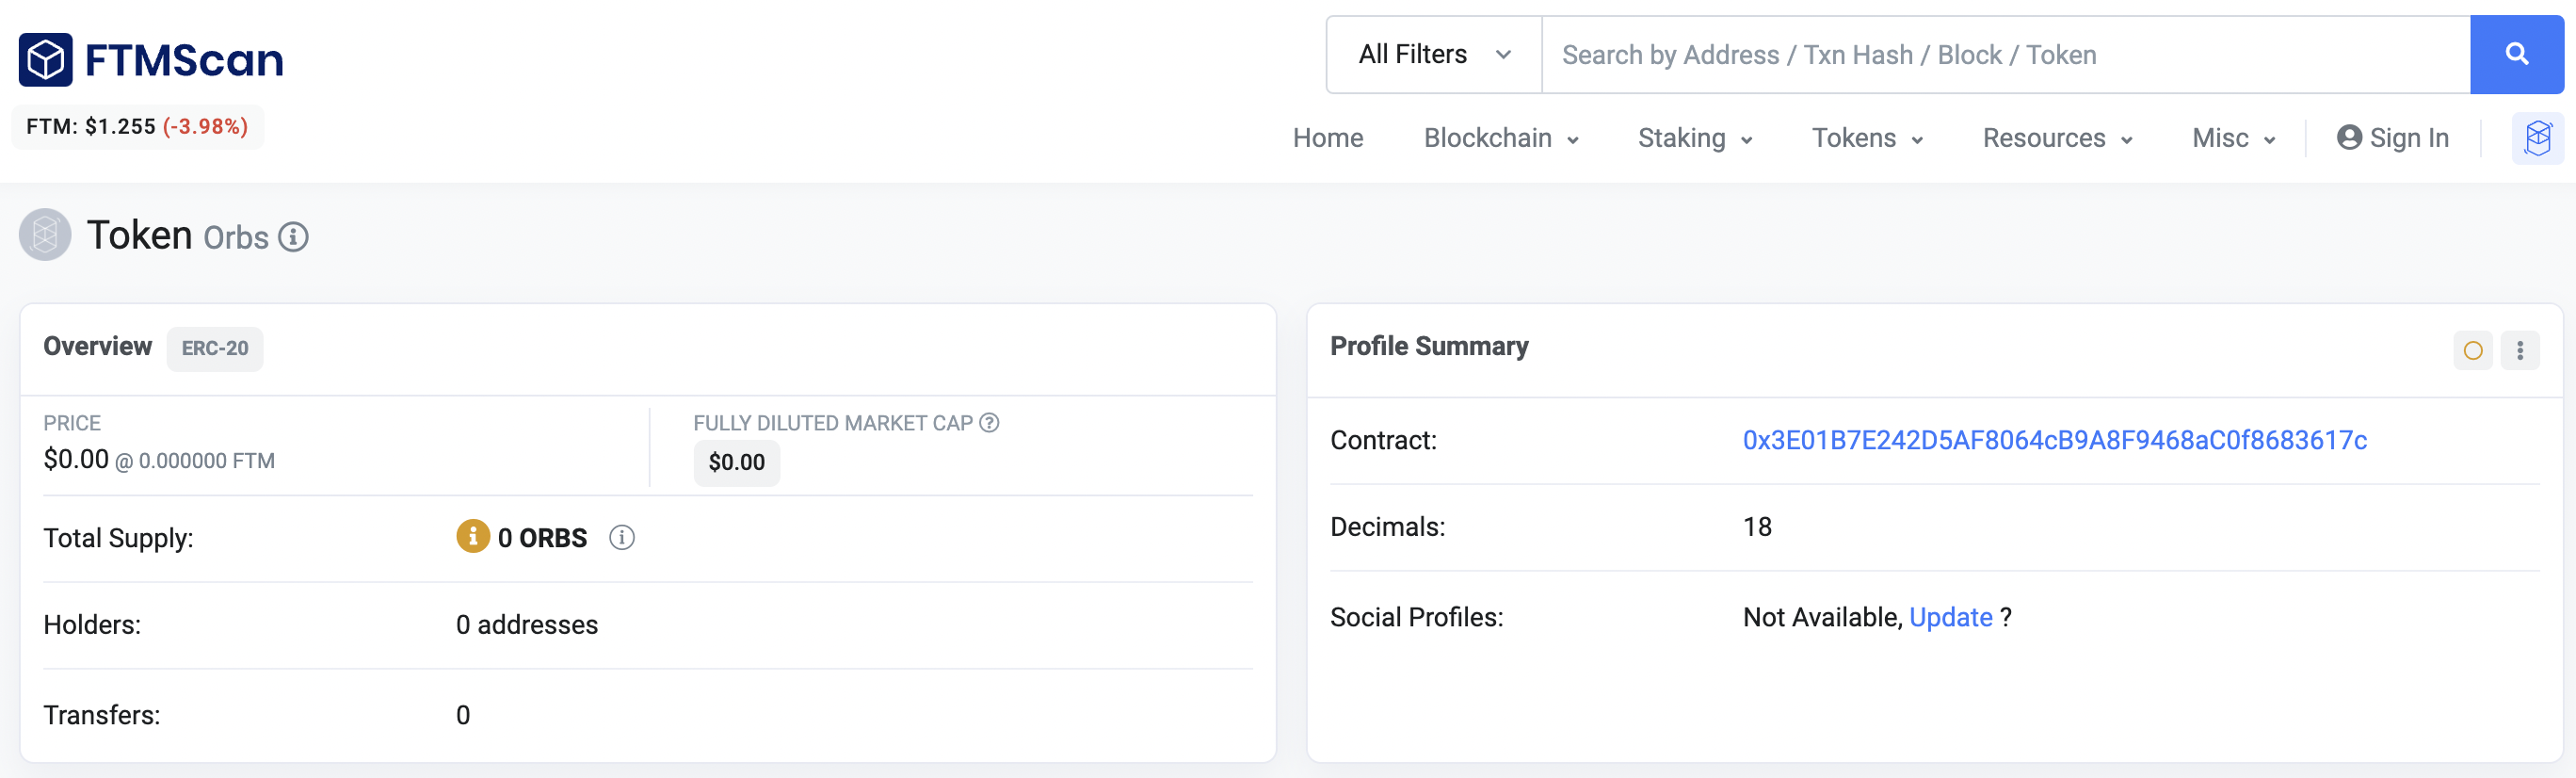The width and height of the screenshot is (2576, 778).
Task: Click the blue search magnifier button
Action: [x=2516, y=54]
